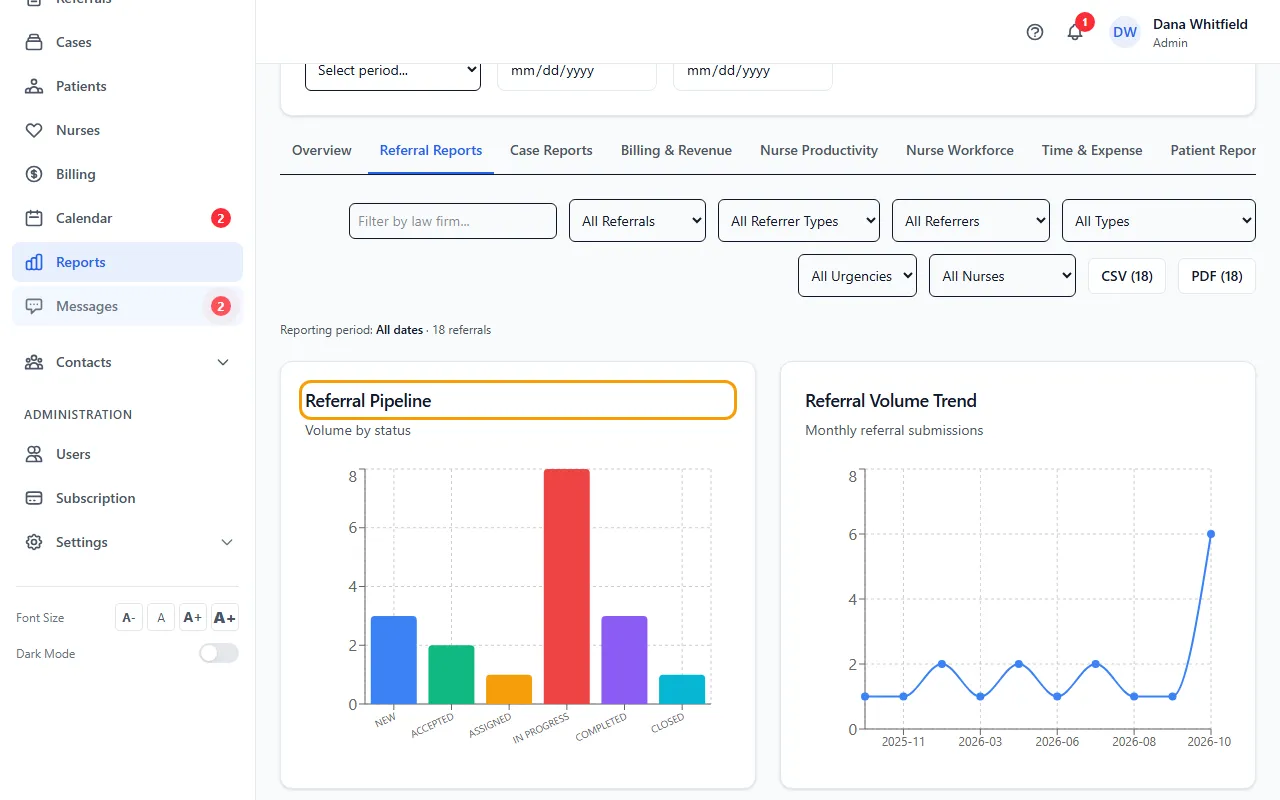The width and height of the screenshot is (1280, 800).
Task: Open the All Urgencies dropdown
Action: point(857,276)
